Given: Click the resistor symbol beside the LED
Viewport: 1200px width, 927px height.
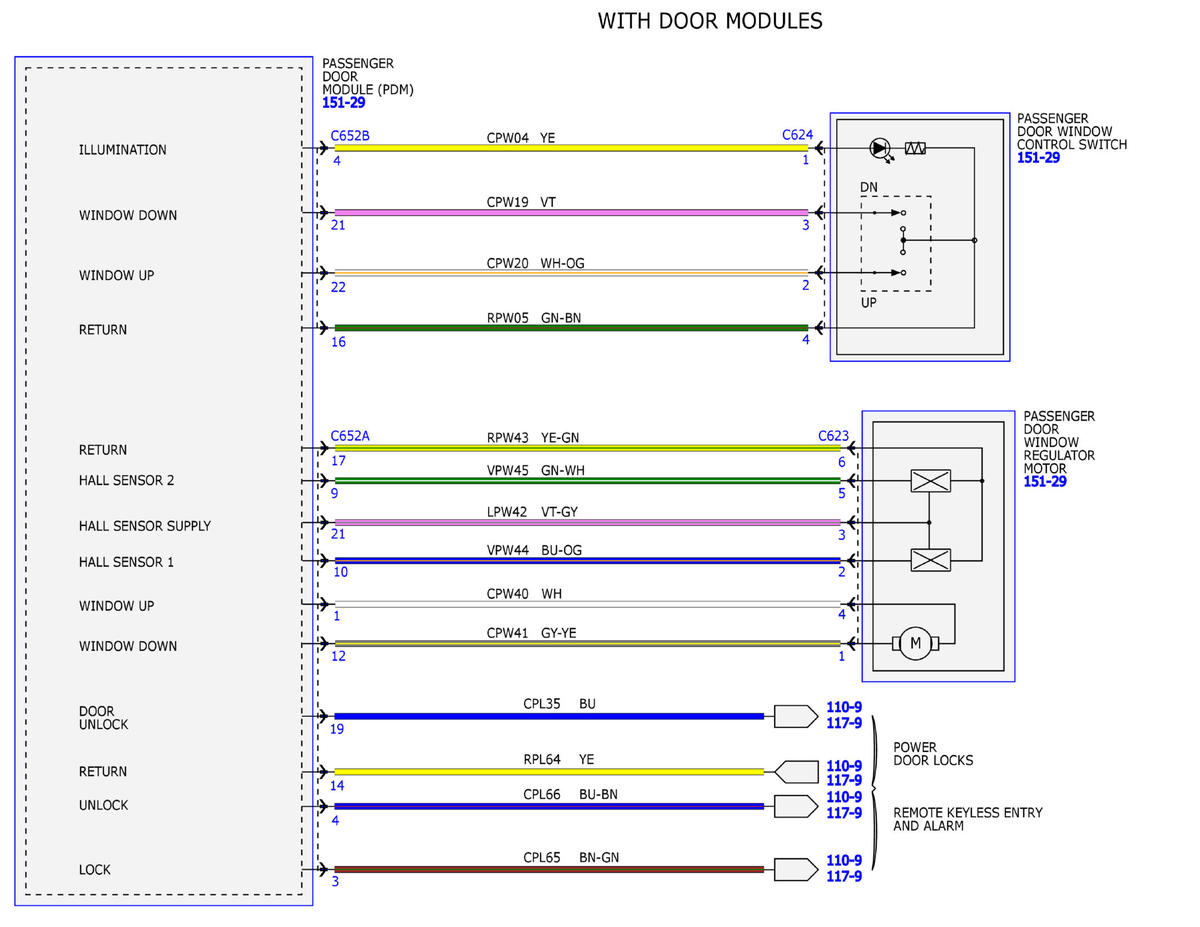Looking at the screenshot, I should [x=915, y=148].
